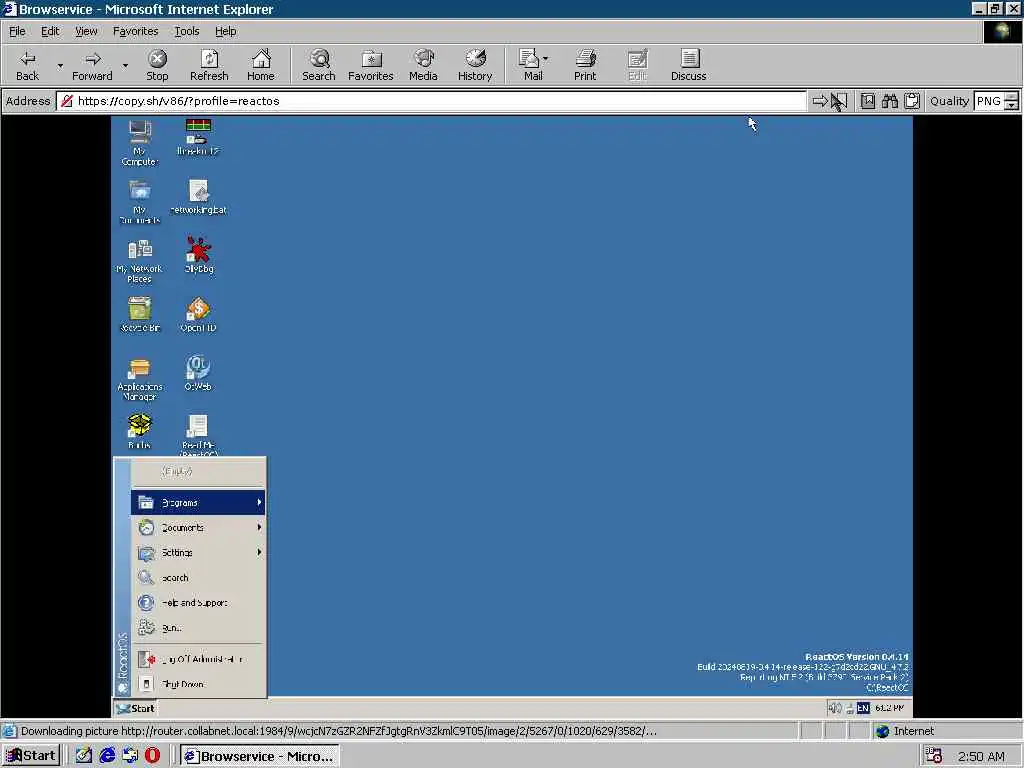Open the Edit menu
The width and height of the screenshot is (1024, 768).
tap(50, 31)
